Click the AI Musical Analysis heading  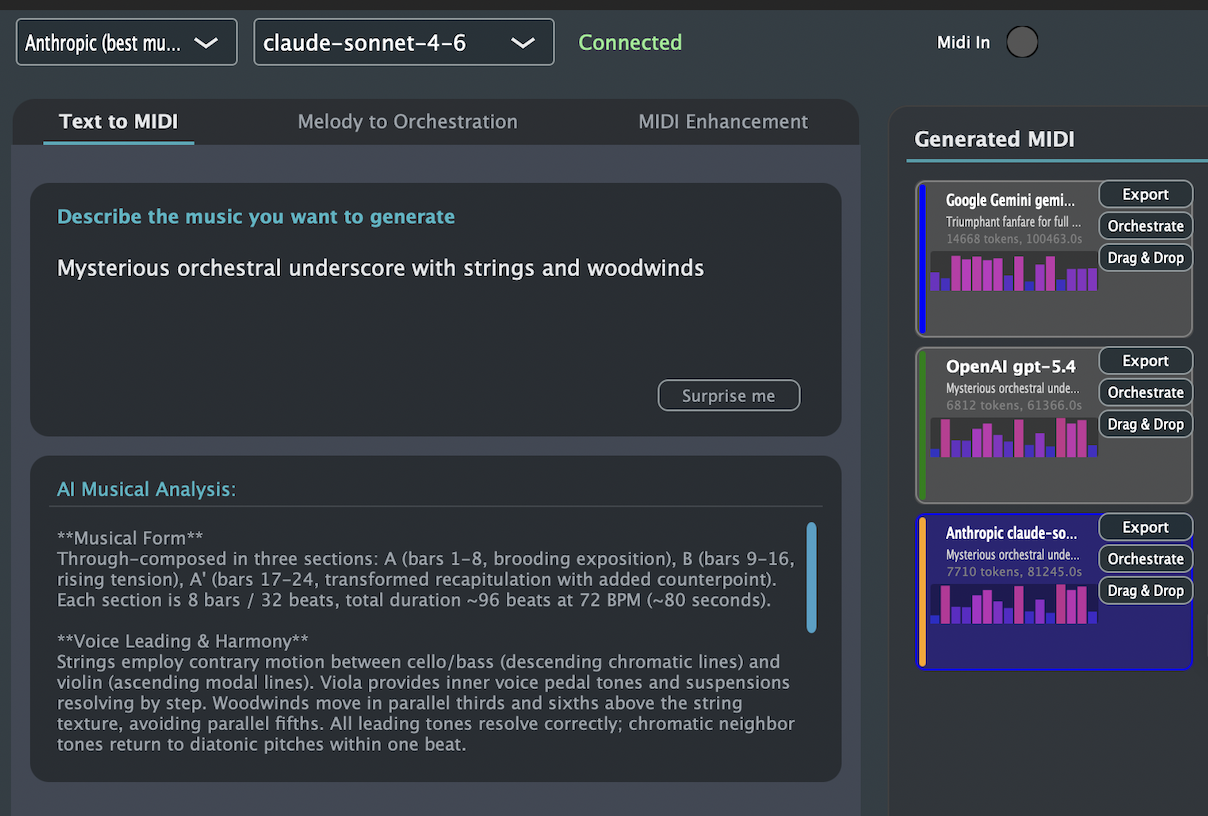(x=146, y=489)
